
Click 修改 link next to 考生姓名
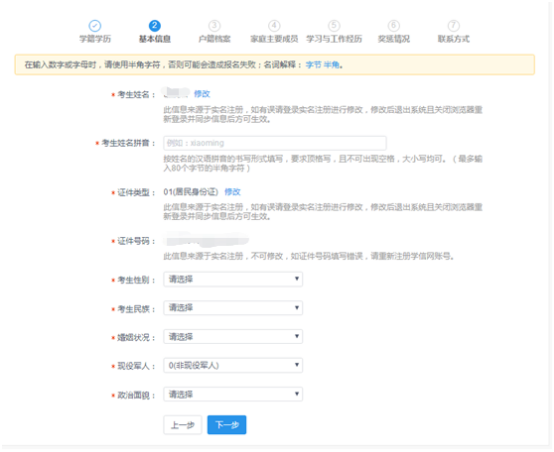pyautogui.click(x=202, y=94)
